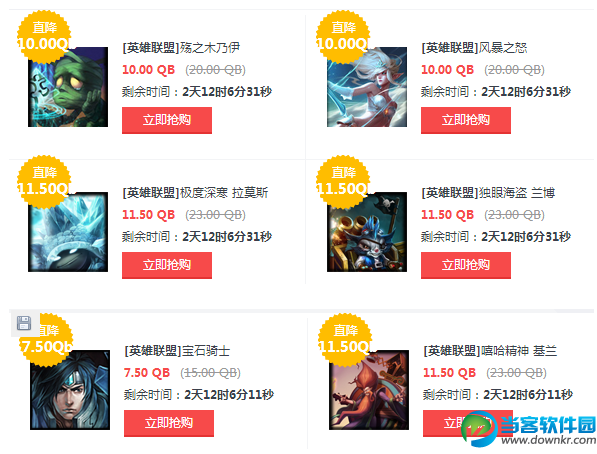Open the [英雄联盟]宝石骑士 title link
597x454 pixels.
pos(177,350)
